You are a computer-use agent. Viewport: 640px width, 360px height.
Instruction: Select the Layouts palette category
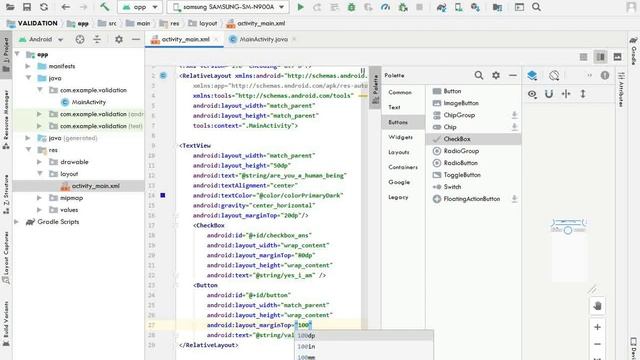tap(403, 152)
